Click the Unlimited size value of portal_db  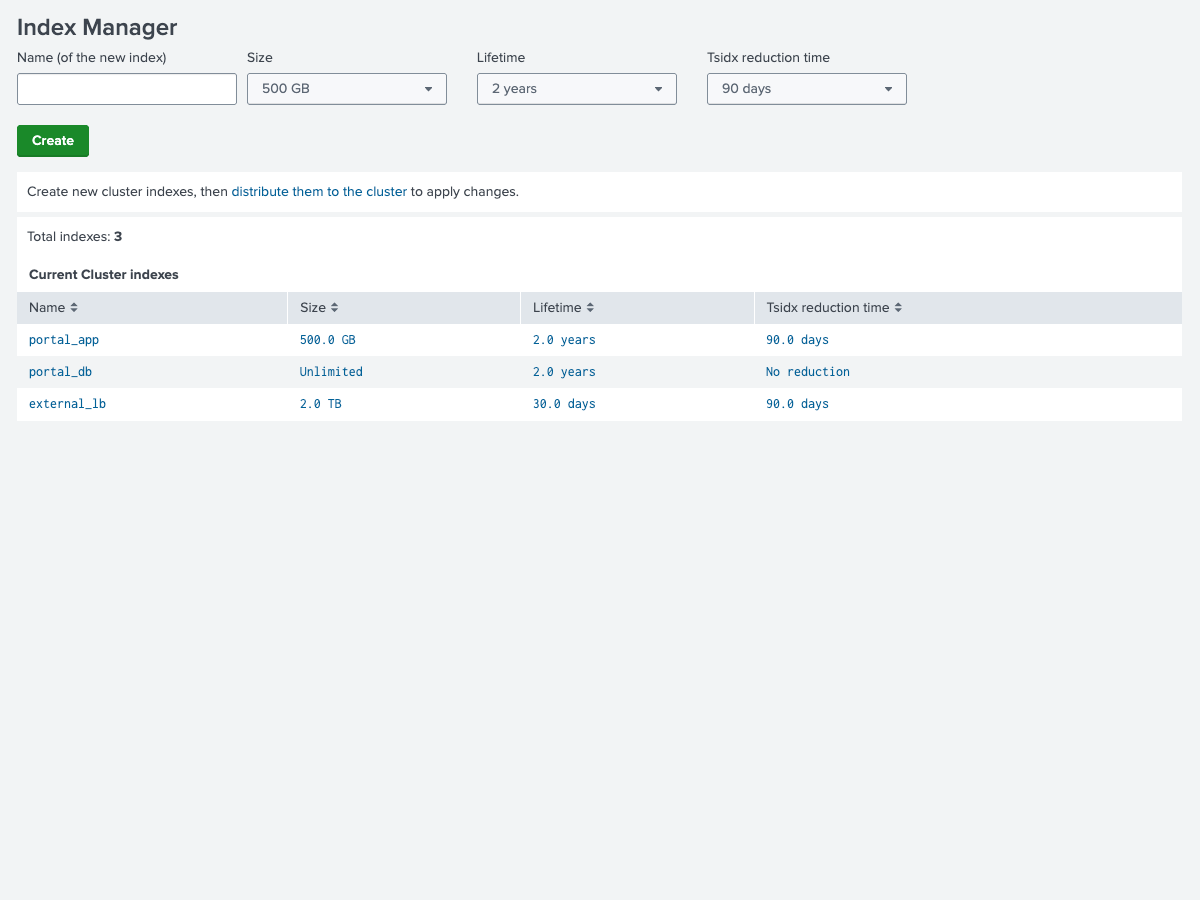331,371
